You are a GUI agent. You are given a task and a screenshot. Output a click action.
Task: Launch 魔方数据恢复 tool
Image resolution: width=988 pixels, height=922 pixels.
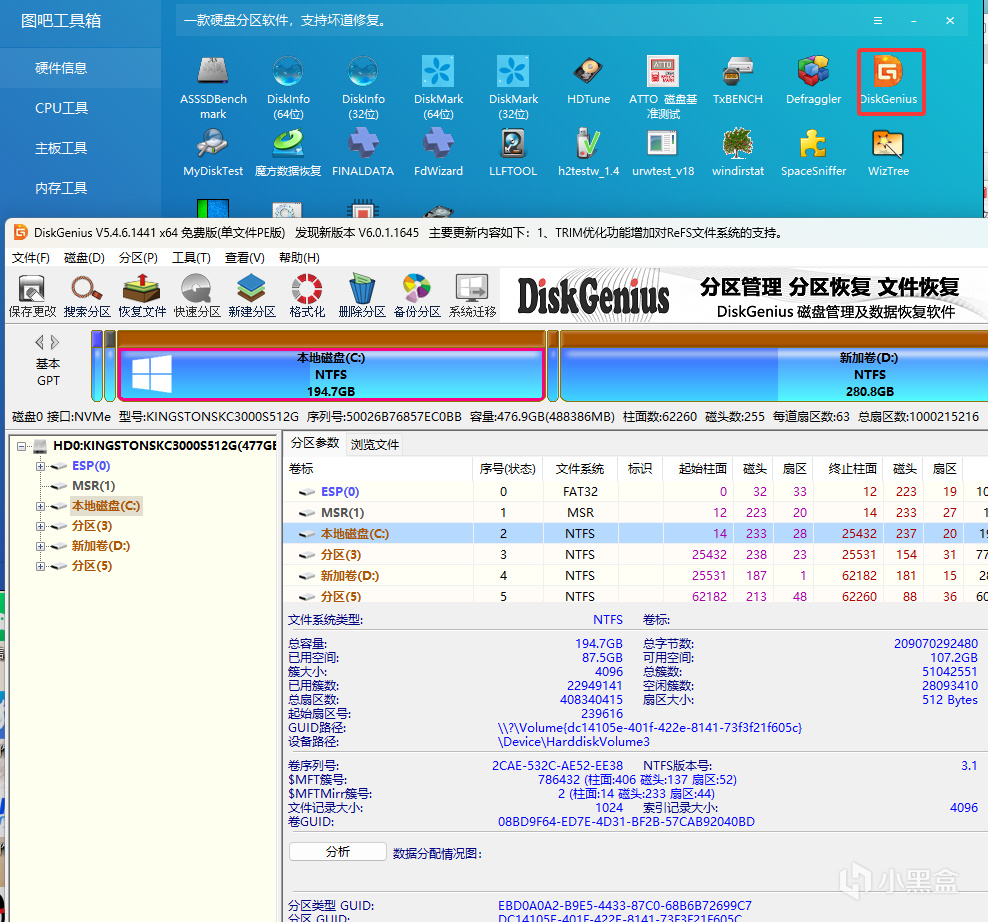pyautogui.click(x=288, y=153)
